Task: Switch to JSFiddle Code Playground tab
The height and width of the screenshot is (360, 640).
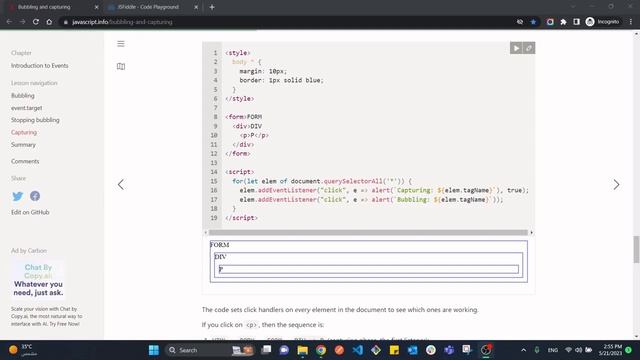Action: [x=149, y=7]
